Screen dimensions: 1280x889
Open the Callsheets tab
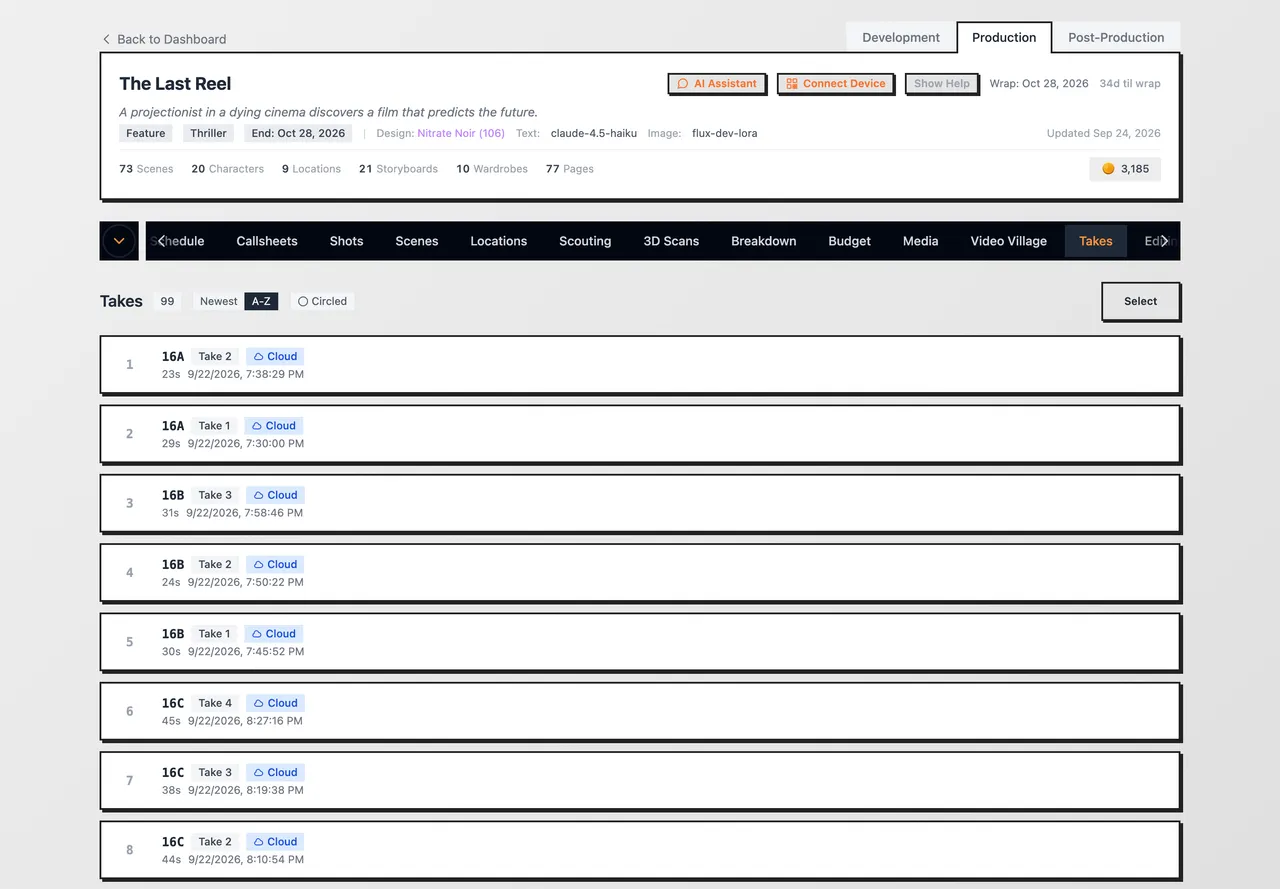[267, 241]
